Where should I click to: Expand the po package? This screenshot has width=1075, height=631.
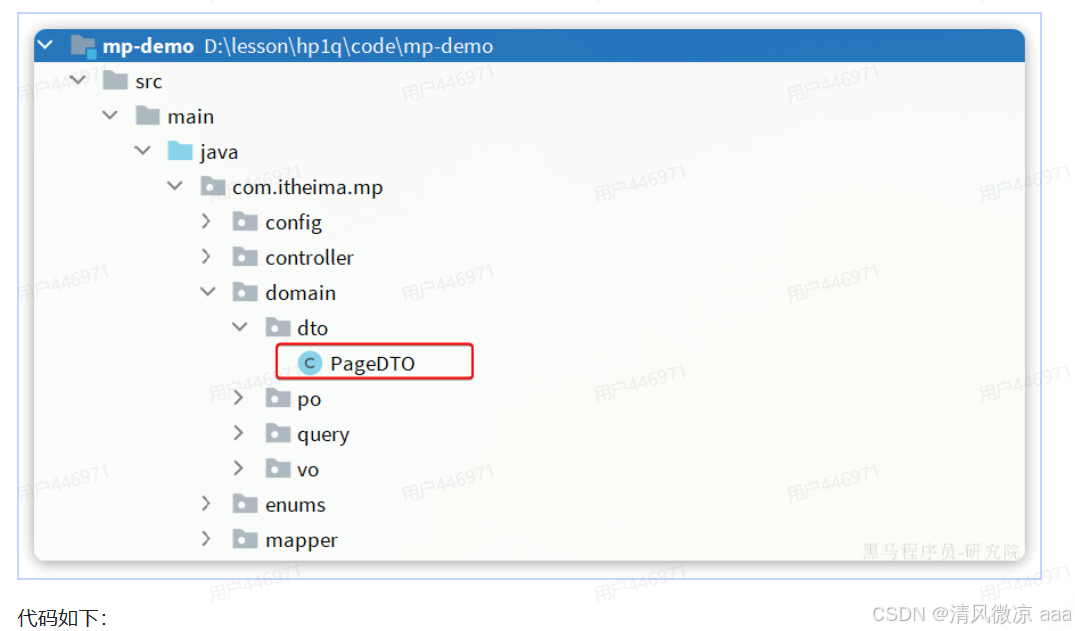238,397
